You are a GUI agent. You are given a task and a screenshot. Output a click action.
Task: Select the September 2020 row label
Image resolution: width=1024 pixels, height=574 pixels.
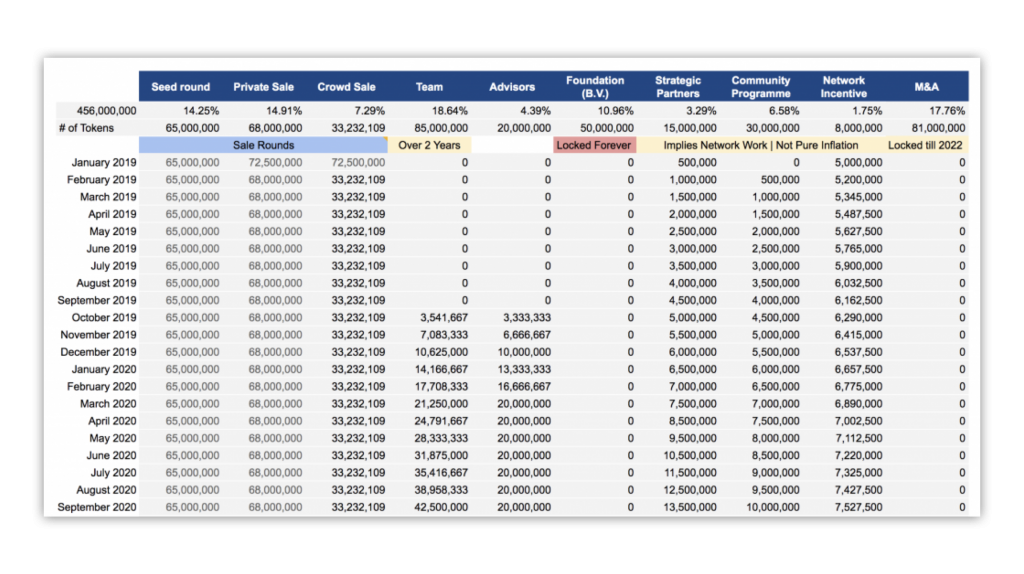point(97,507)
